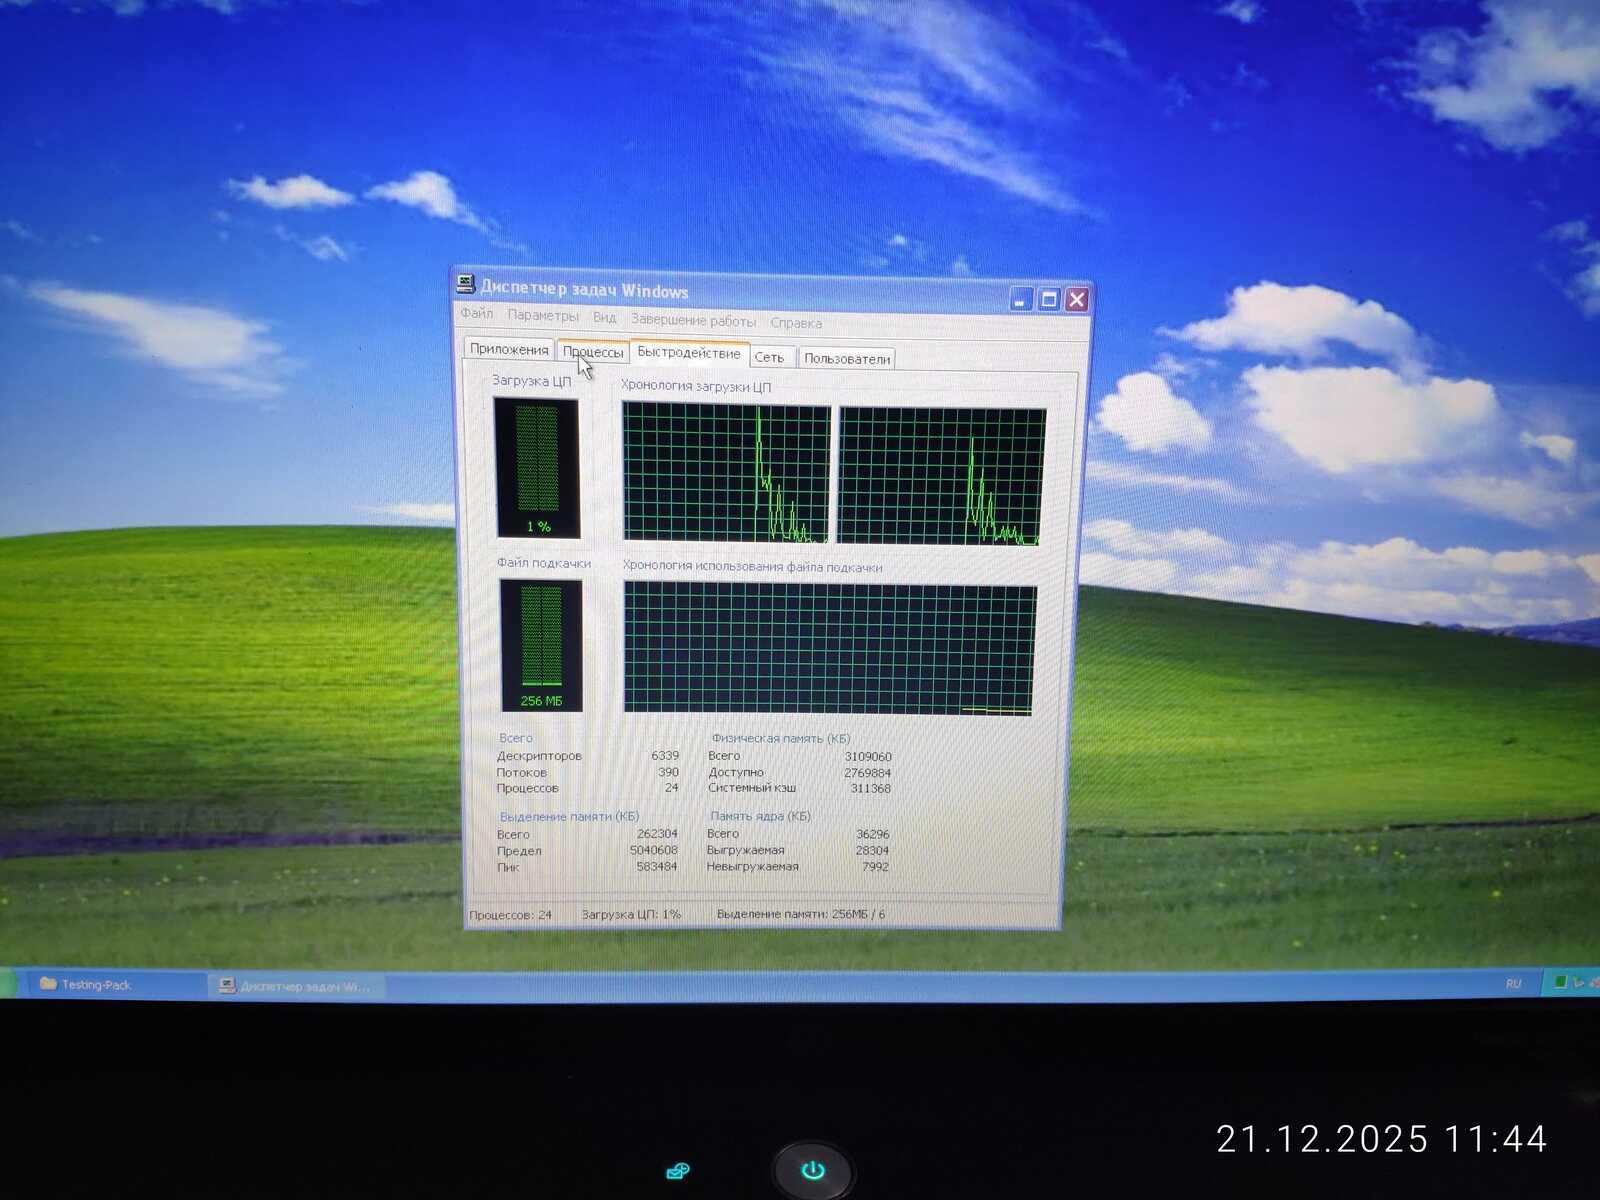Click the system cache value 311368
Screen dimensions: 1600x1200
coord(870,789)
